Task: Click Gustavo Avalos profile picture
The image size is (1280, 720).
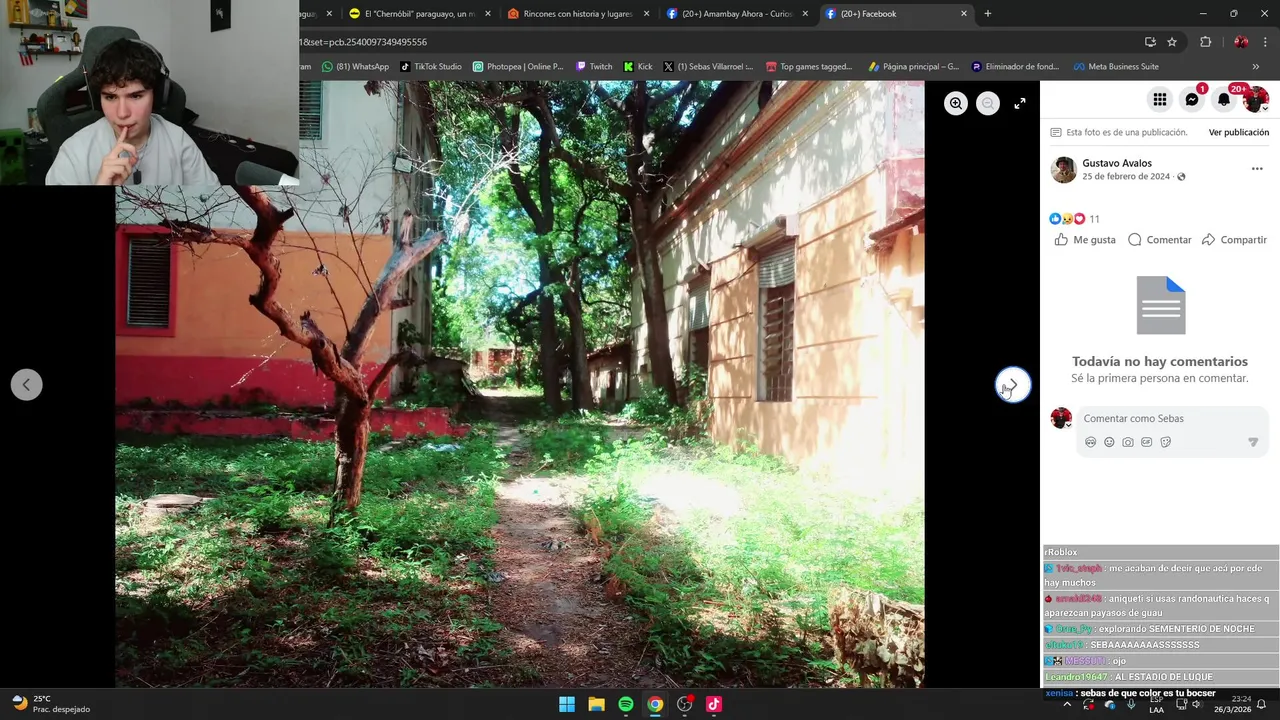Action: click(1063, 170)
